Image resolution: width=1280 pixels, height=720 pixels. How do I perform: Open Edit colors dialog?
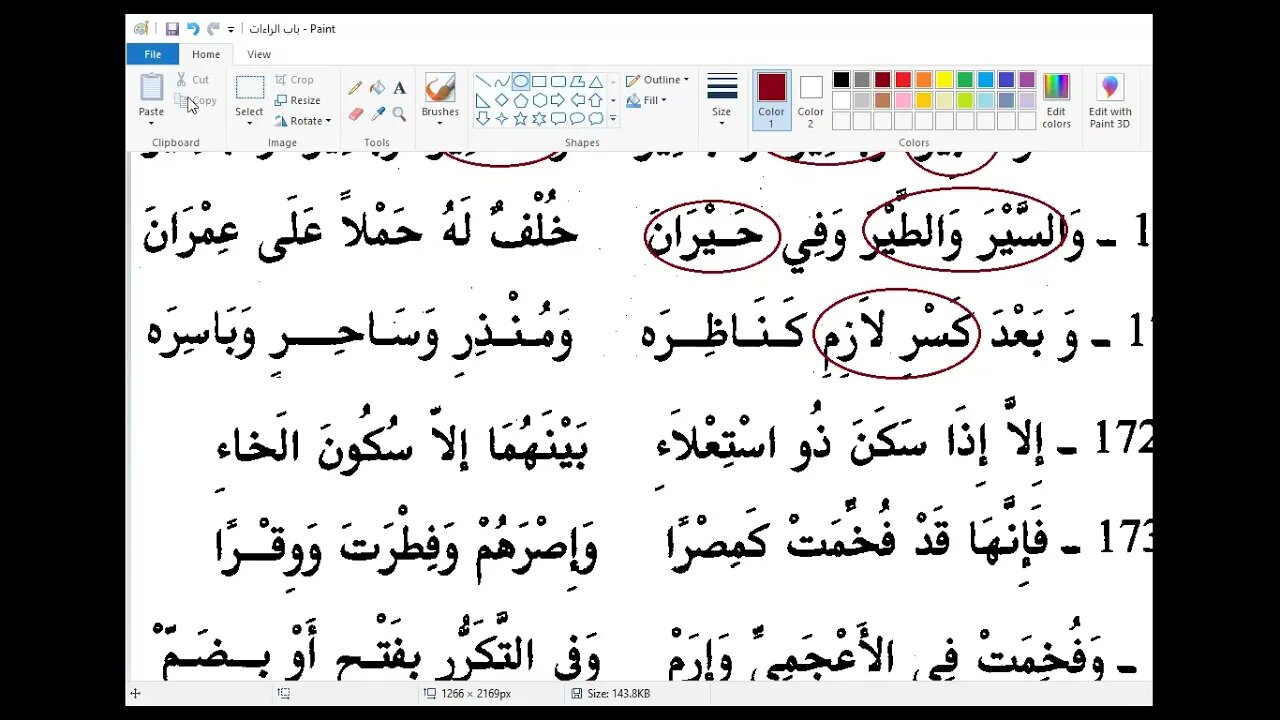tap(1056, 99)
